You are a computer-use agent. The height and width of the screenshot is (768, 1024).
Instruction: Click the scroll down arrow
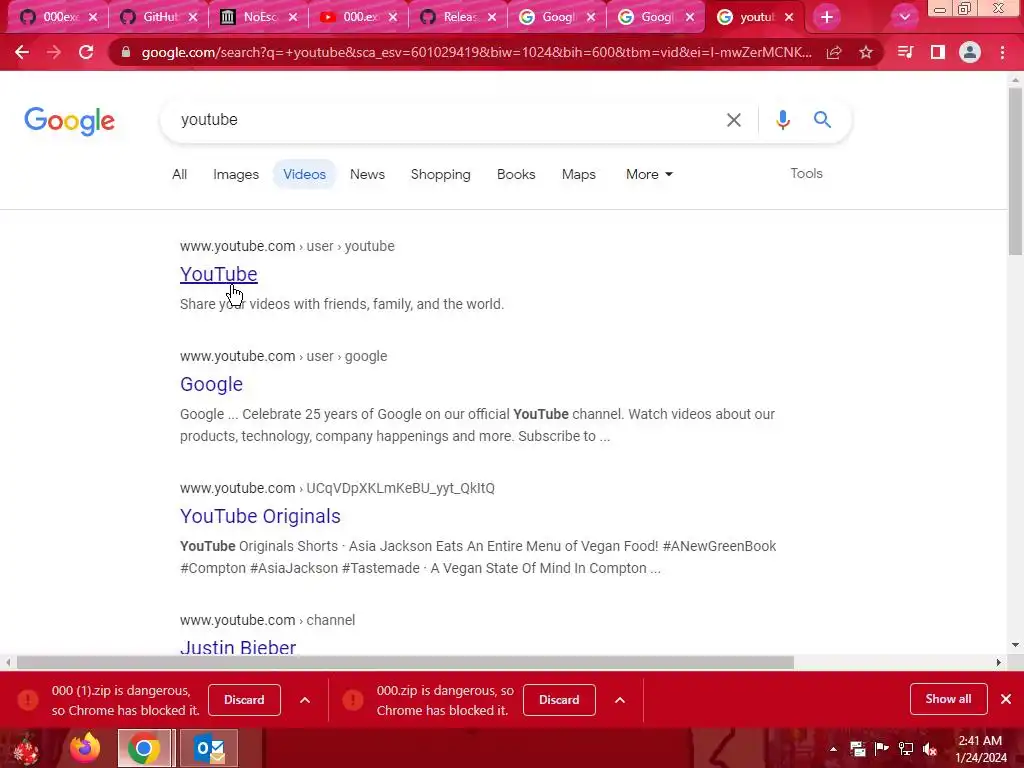click(1015, 645)
